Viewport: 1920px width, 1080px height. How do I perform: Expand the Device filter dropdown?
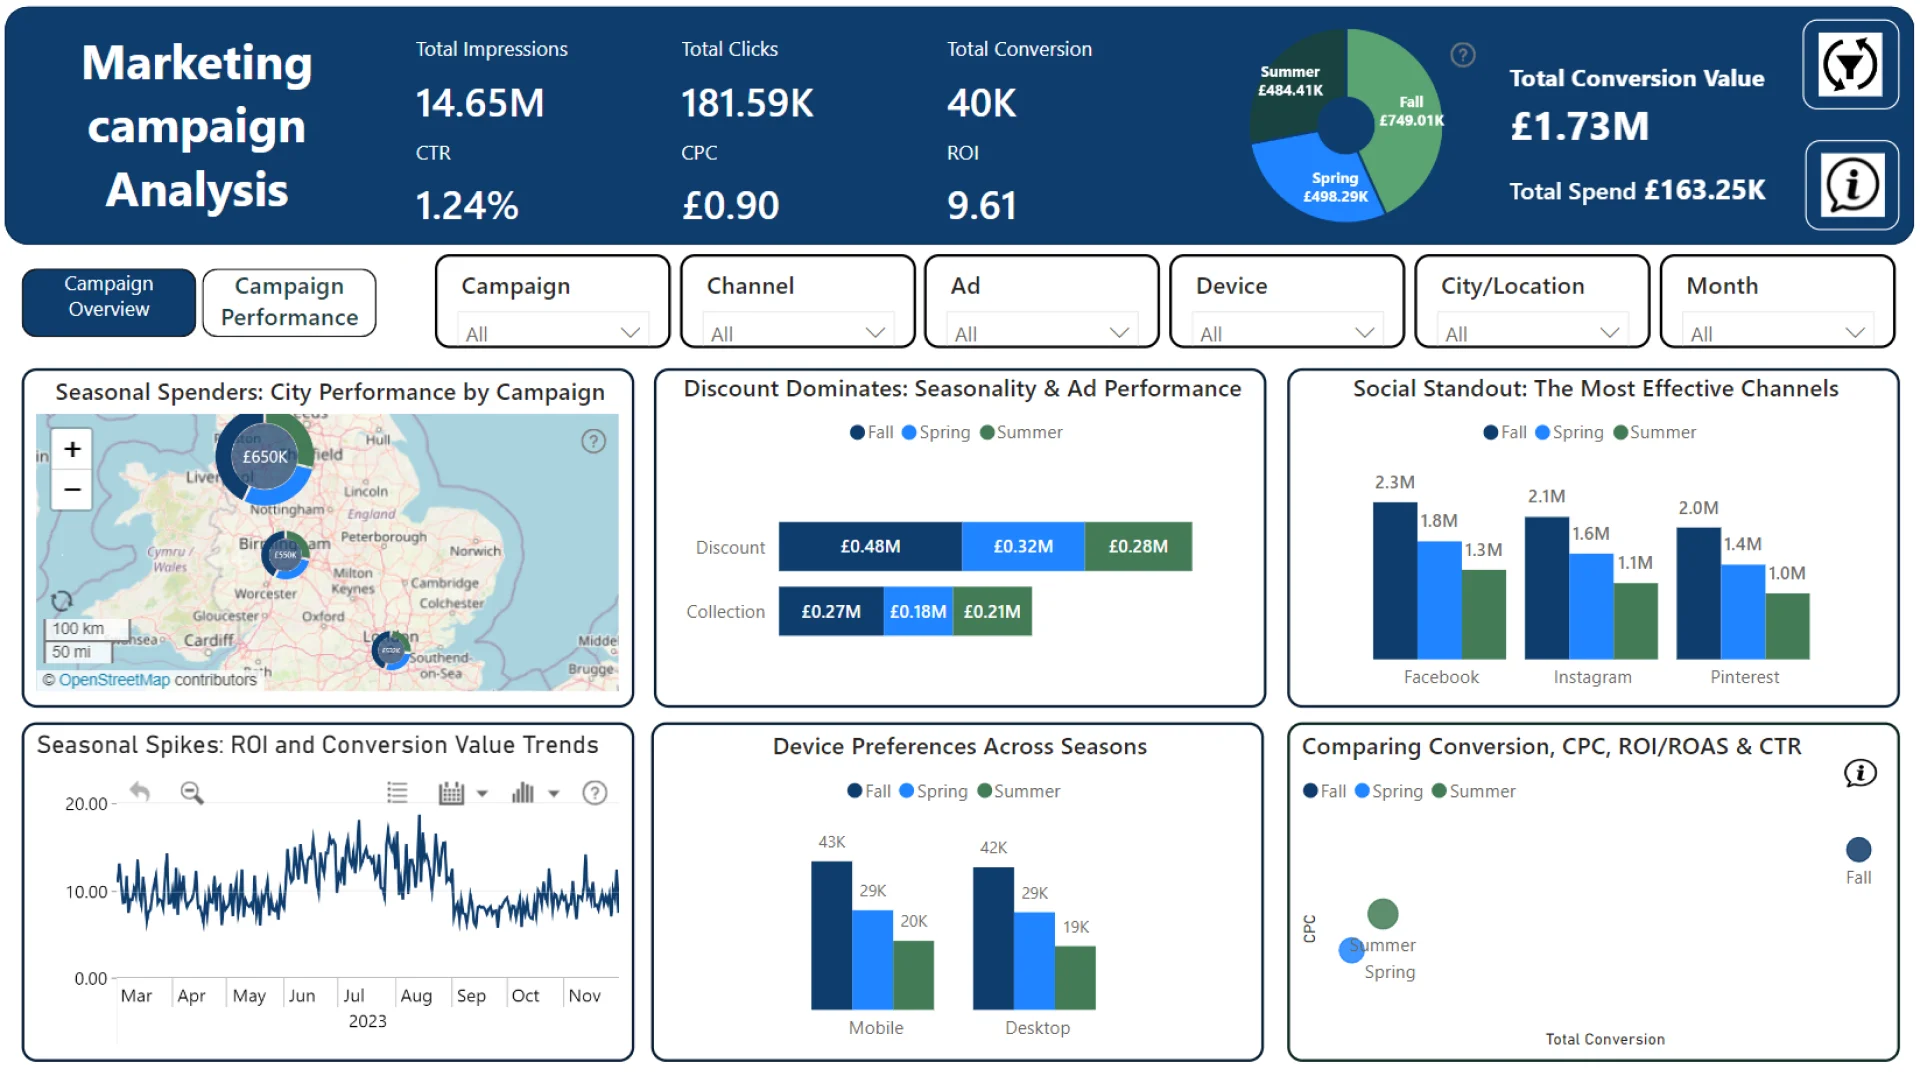[1287, 332]
